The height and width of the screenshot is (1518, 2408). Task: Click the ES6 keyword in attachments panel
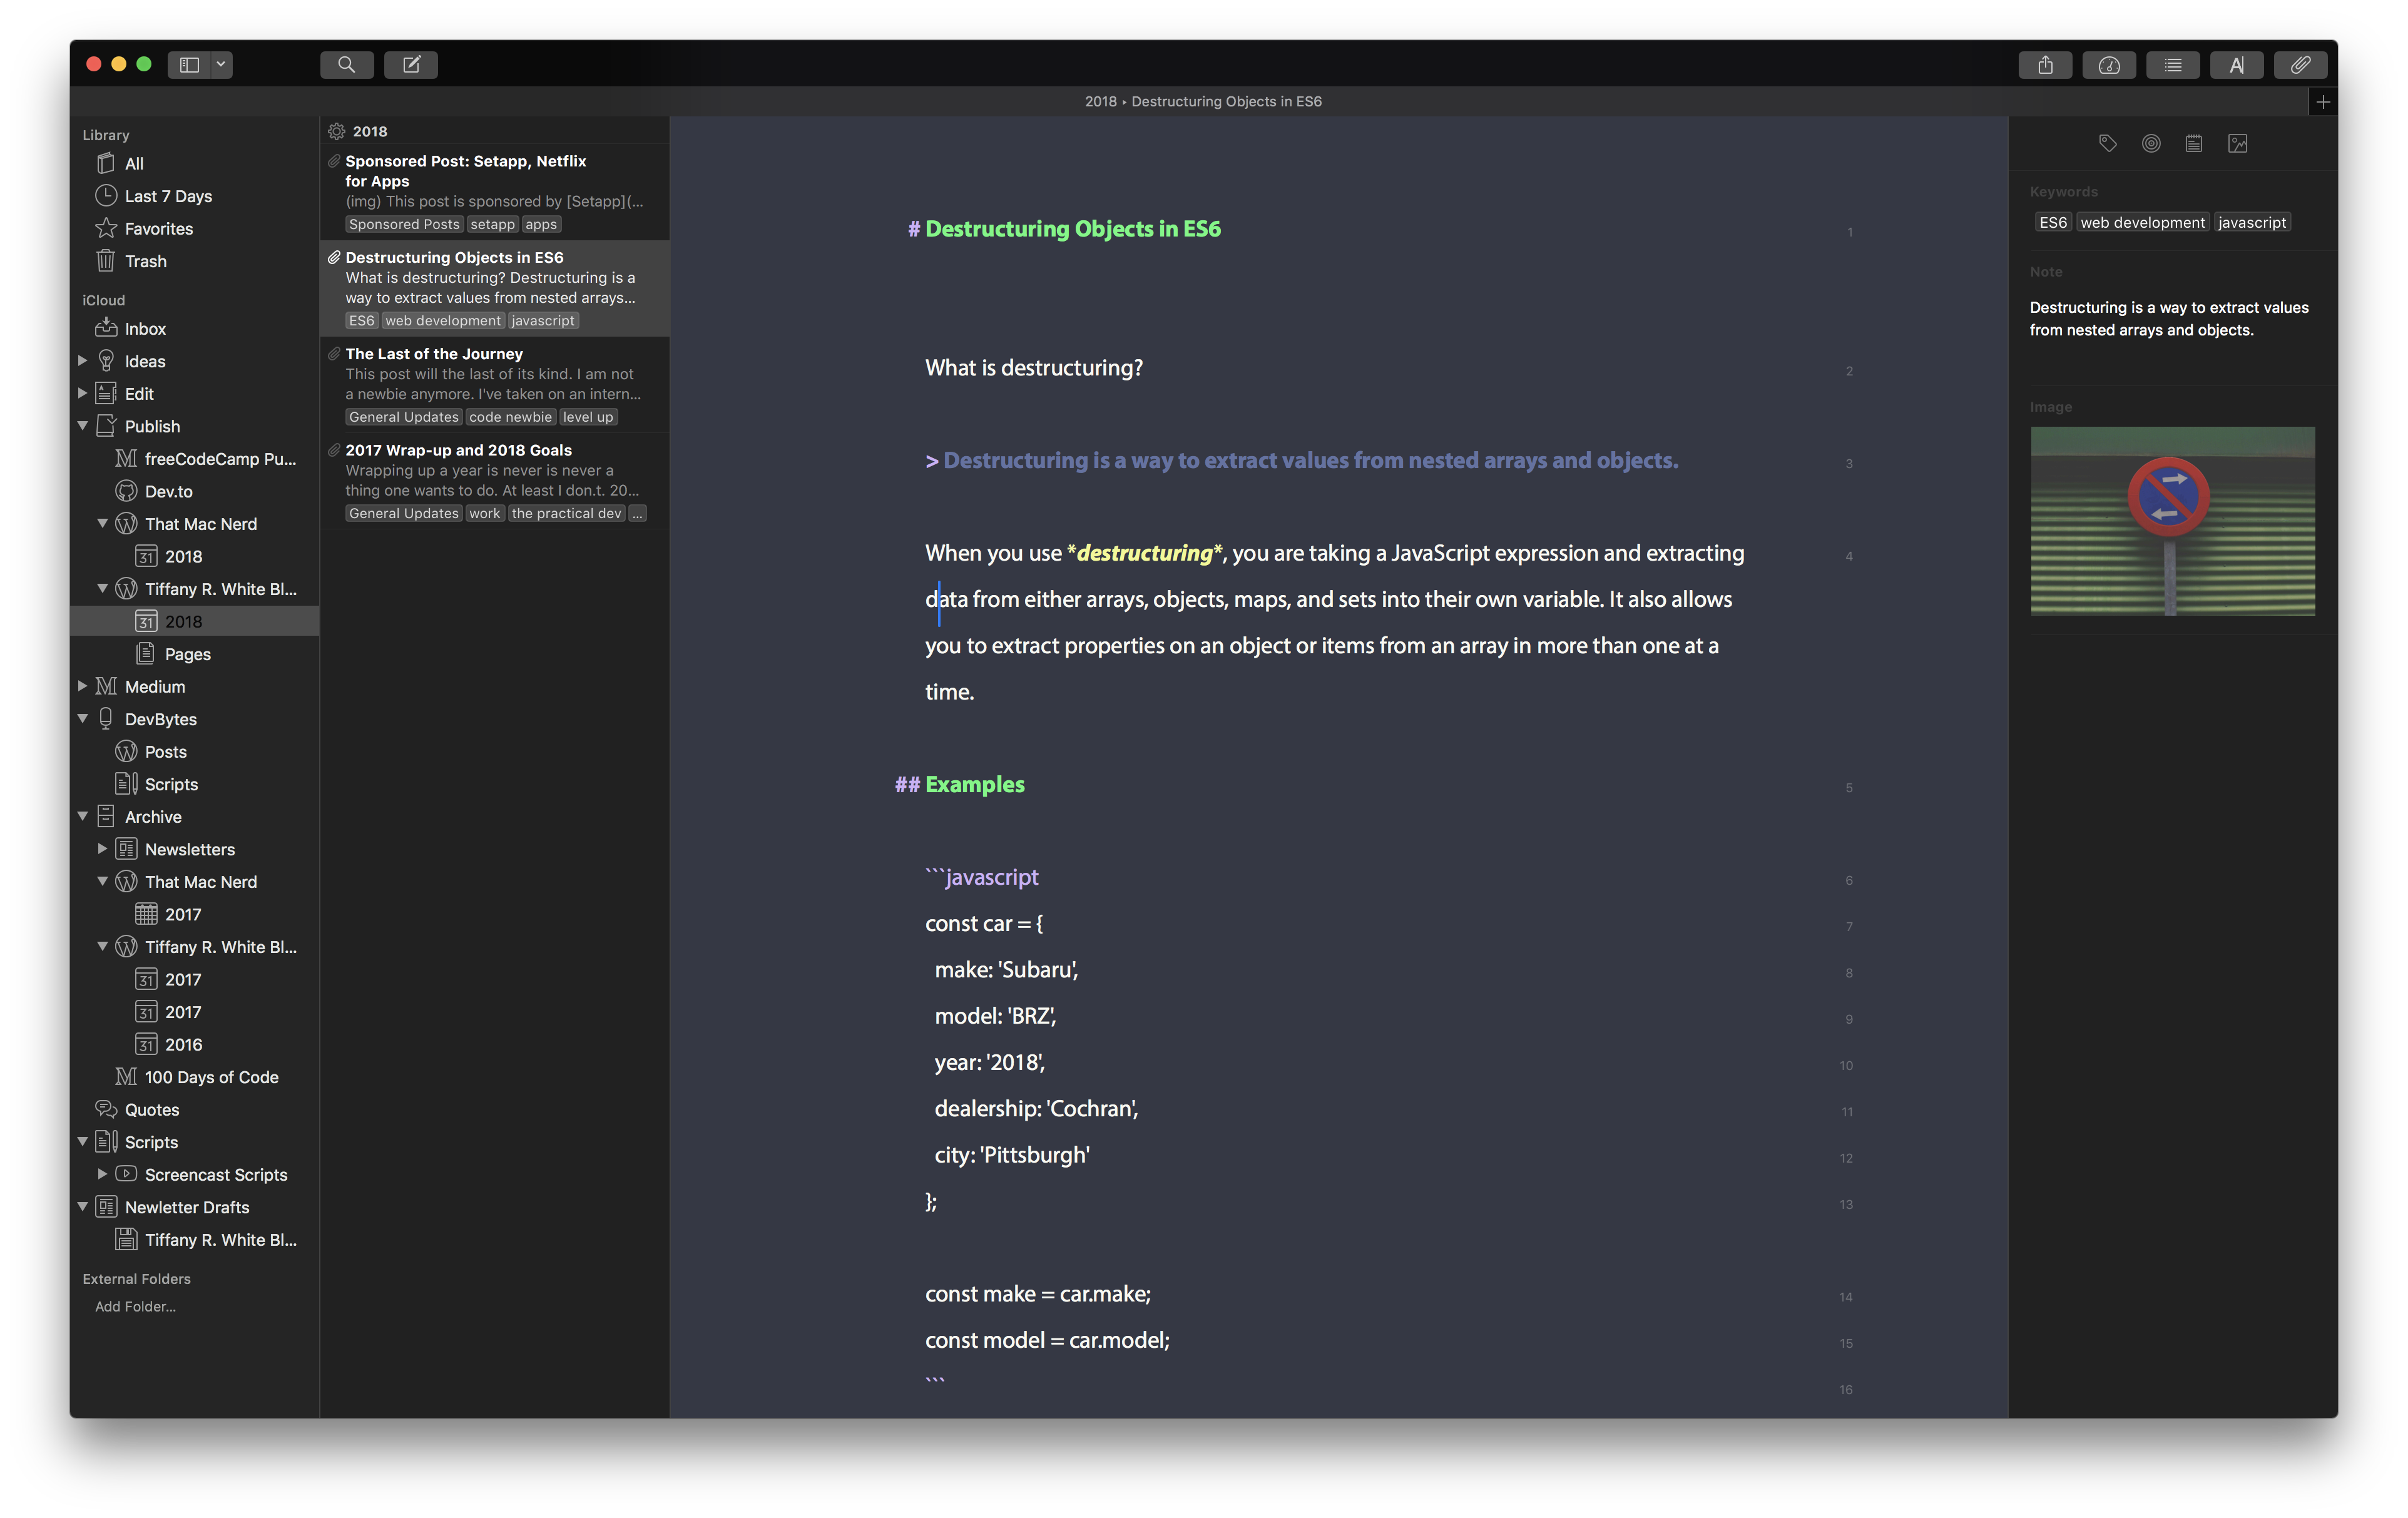(x=2053, y=223)
